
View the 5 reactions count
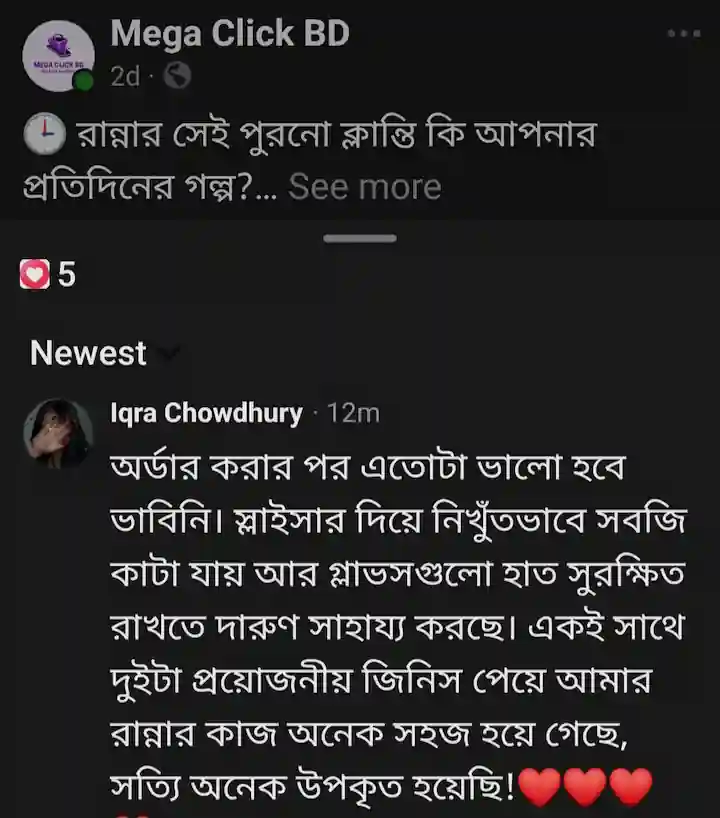(x=66, y=274)
